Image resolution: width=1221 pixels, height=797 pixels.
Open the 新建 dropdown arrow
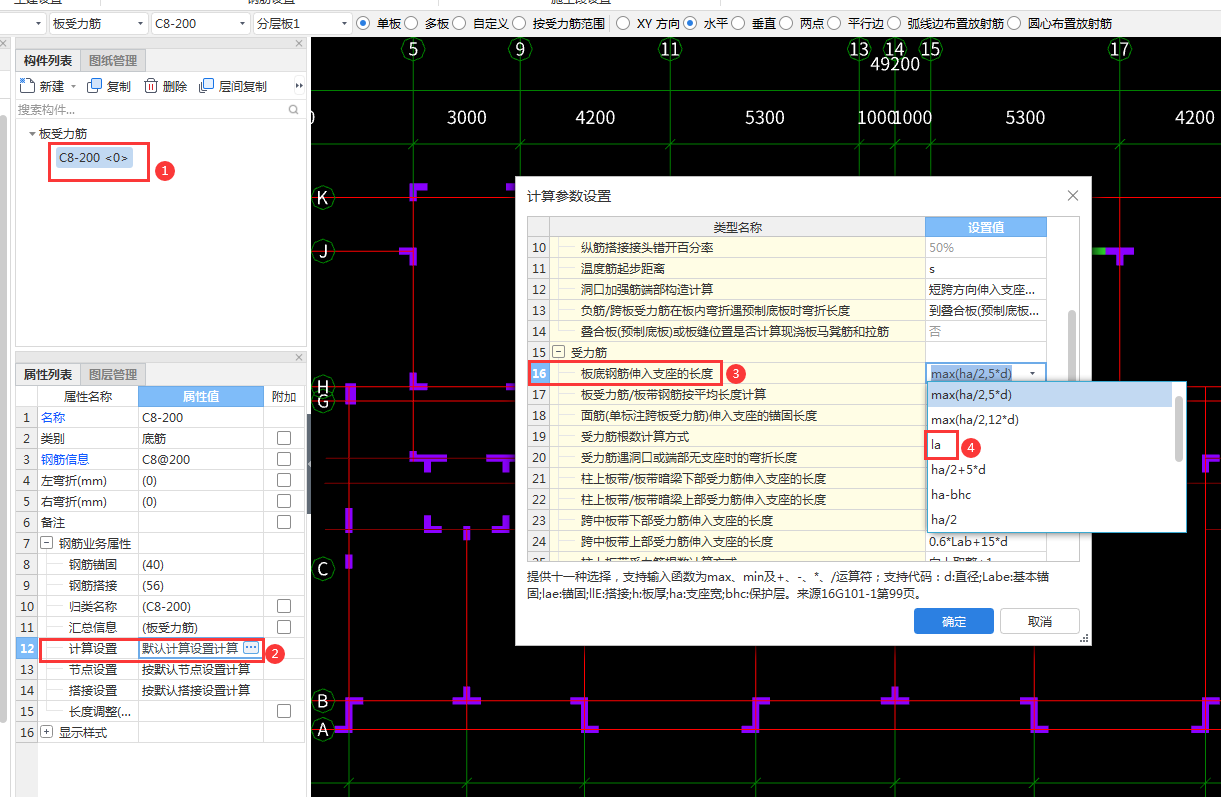[x=73, y=87]
